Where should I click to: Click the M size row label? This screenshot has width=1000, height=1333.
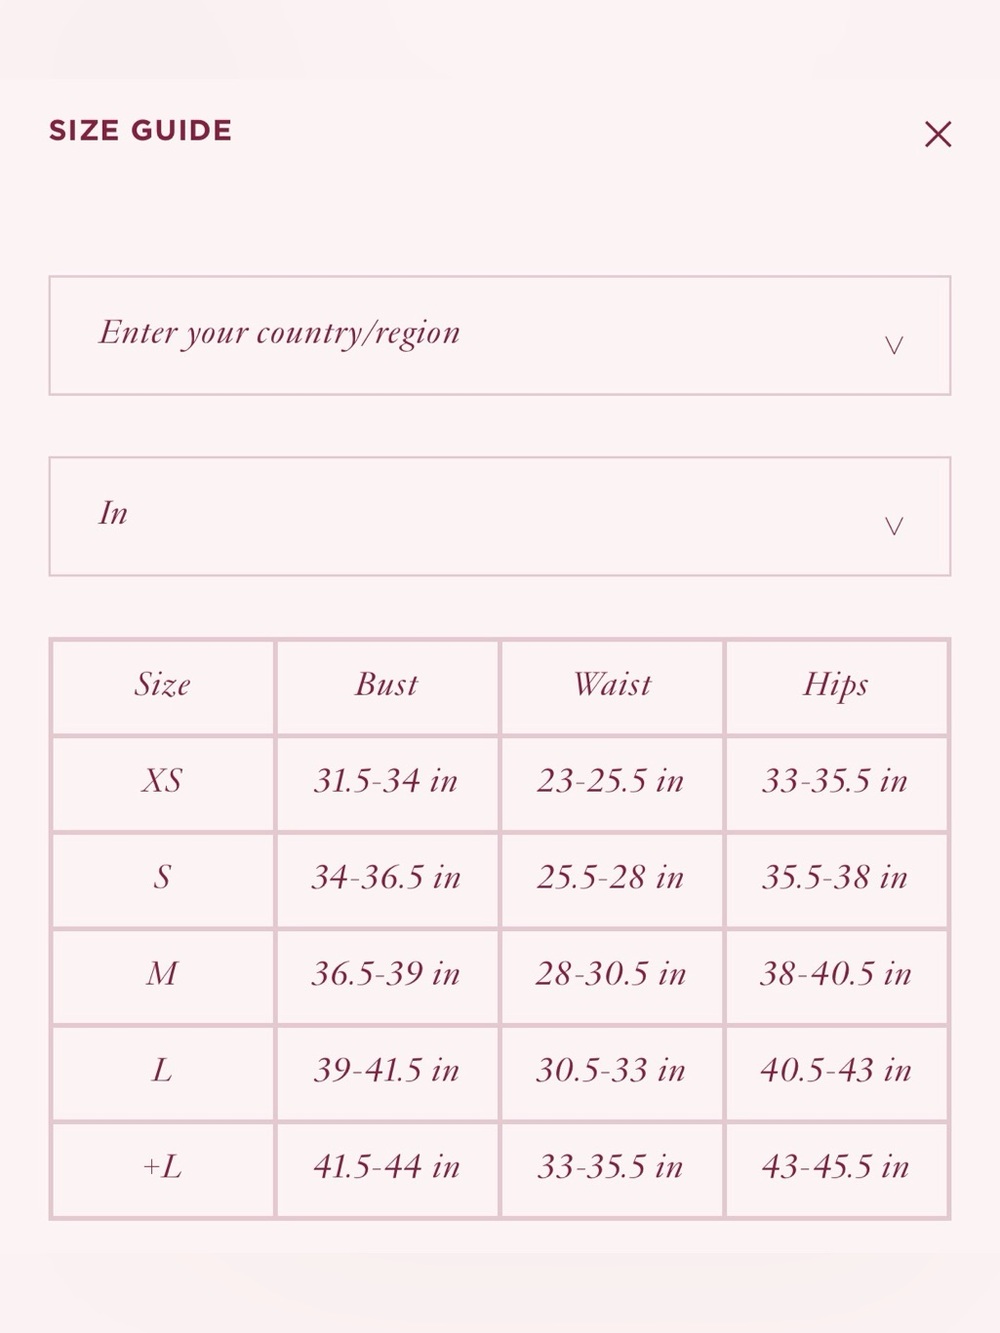point(162,974)
